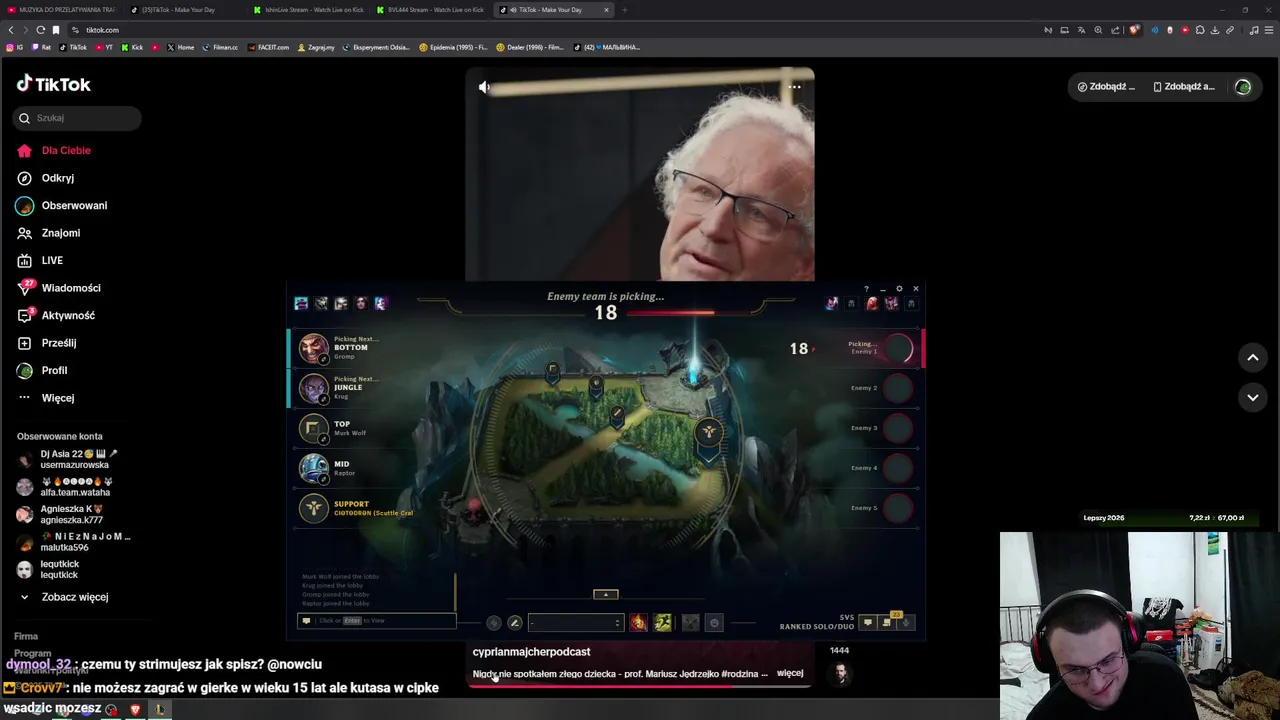Viewport: 1280px width, 720px height.
Task: Open the video more options dots
Action: click(x=794, y=87)
